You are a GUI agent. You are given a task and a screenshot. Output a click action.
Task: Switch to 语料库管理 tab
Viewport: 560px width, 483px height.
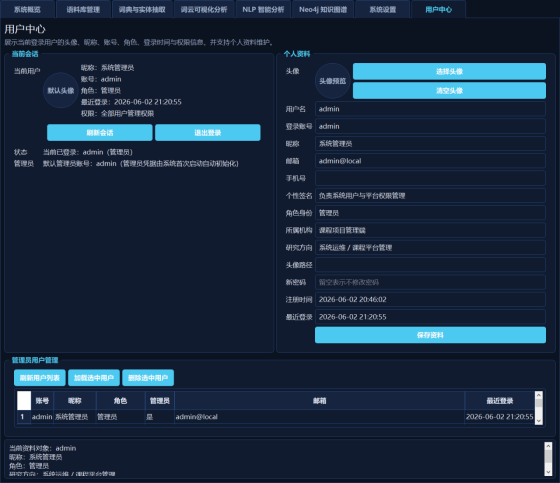83,9
